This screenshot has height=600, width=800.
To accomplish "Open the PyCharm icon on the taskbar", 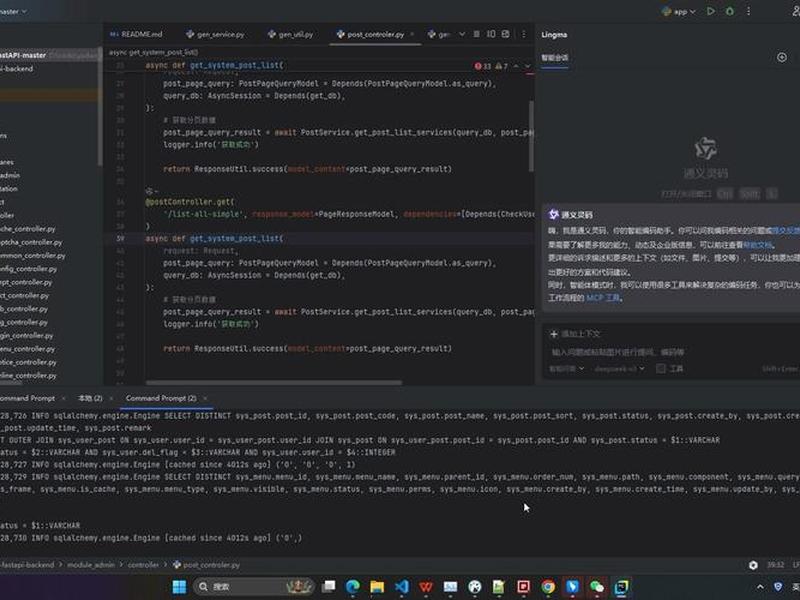I will 621,587.
